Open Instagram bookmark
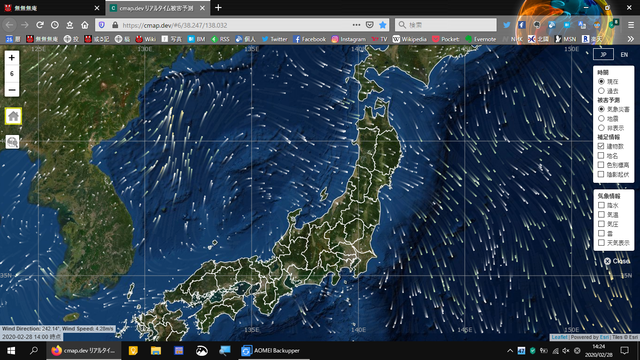640x360 pixels. [x=349, y=39]
